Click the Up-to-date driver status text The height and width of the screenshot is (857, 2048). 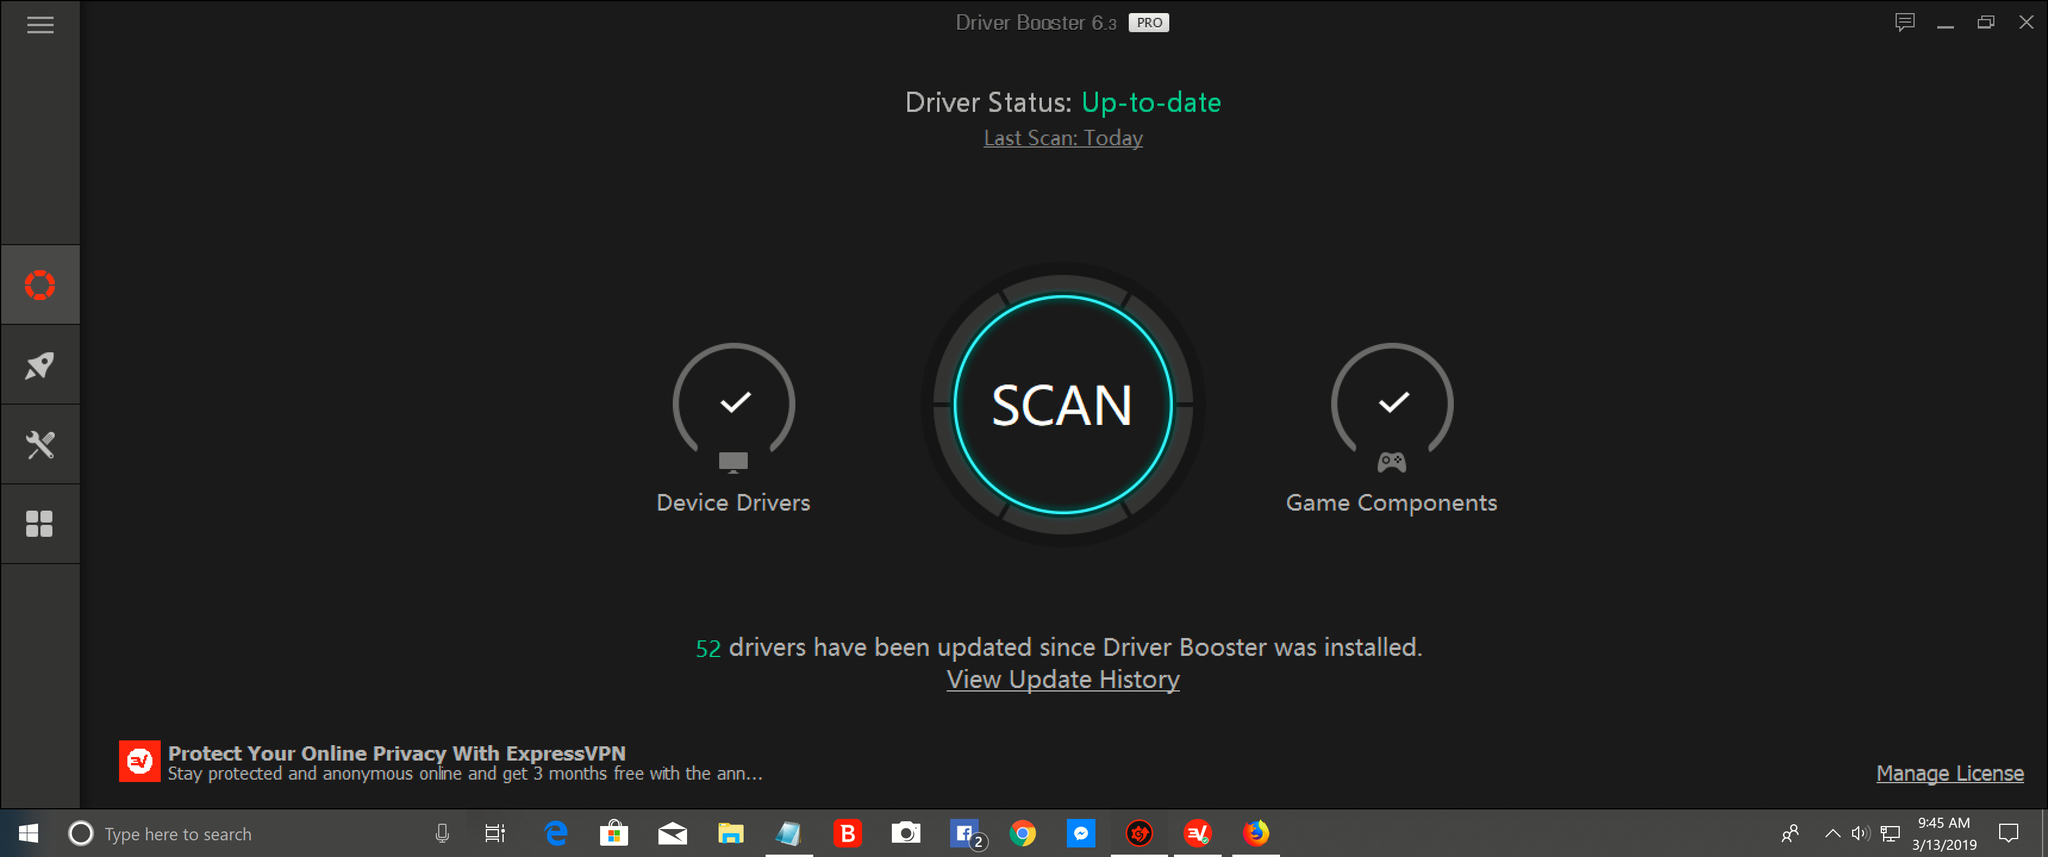click(1151, 102)
